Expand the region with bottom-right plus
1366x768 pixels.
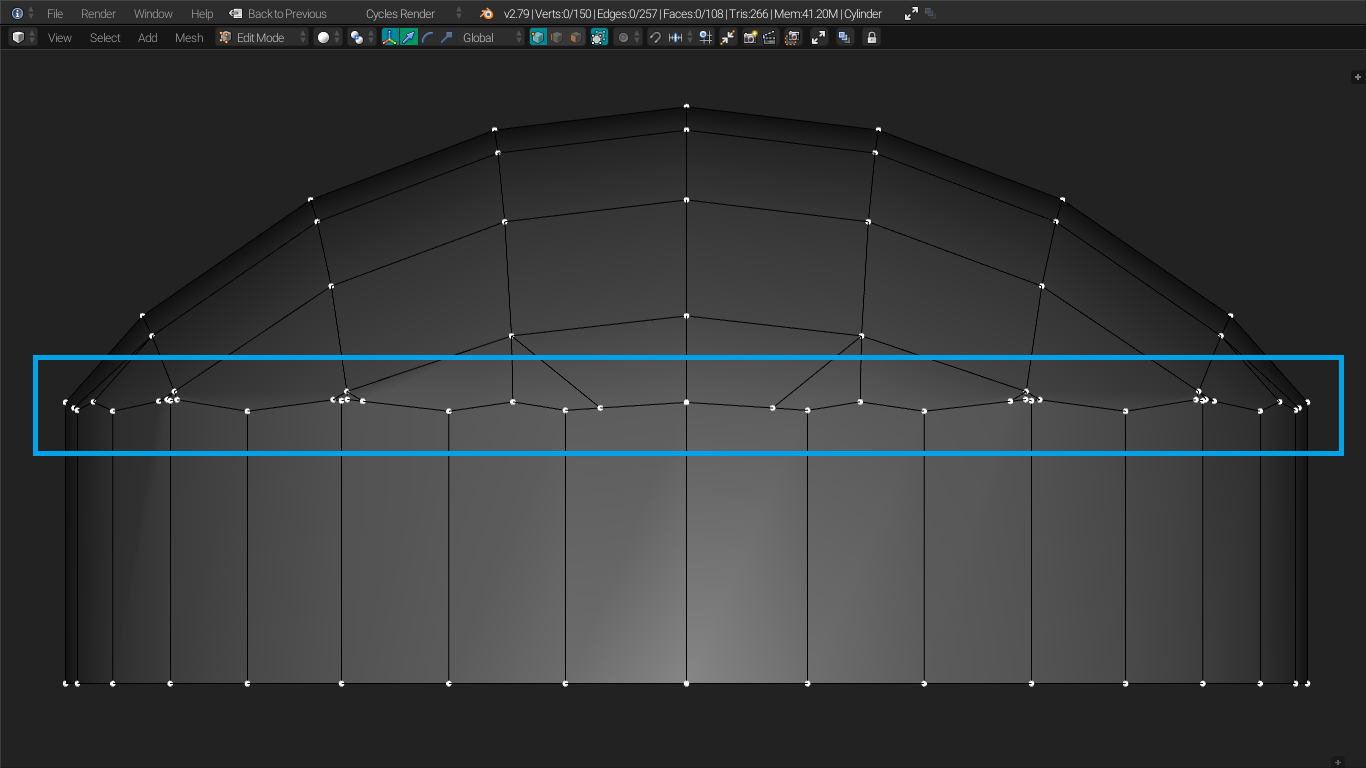pos(1338,762)
